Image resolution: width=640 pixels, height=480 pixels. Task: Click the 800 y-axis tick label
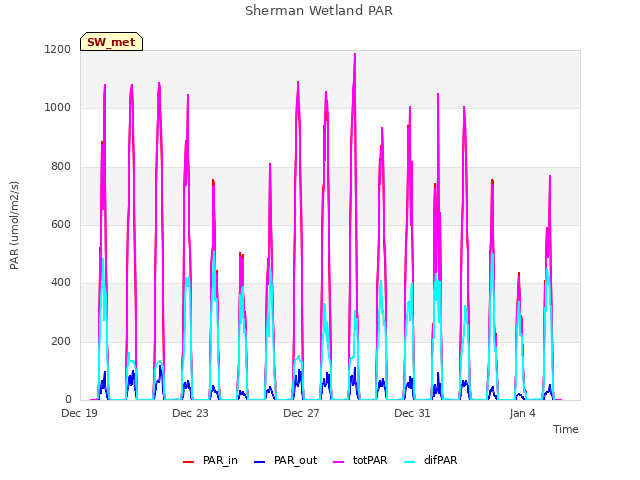[61, 166]
